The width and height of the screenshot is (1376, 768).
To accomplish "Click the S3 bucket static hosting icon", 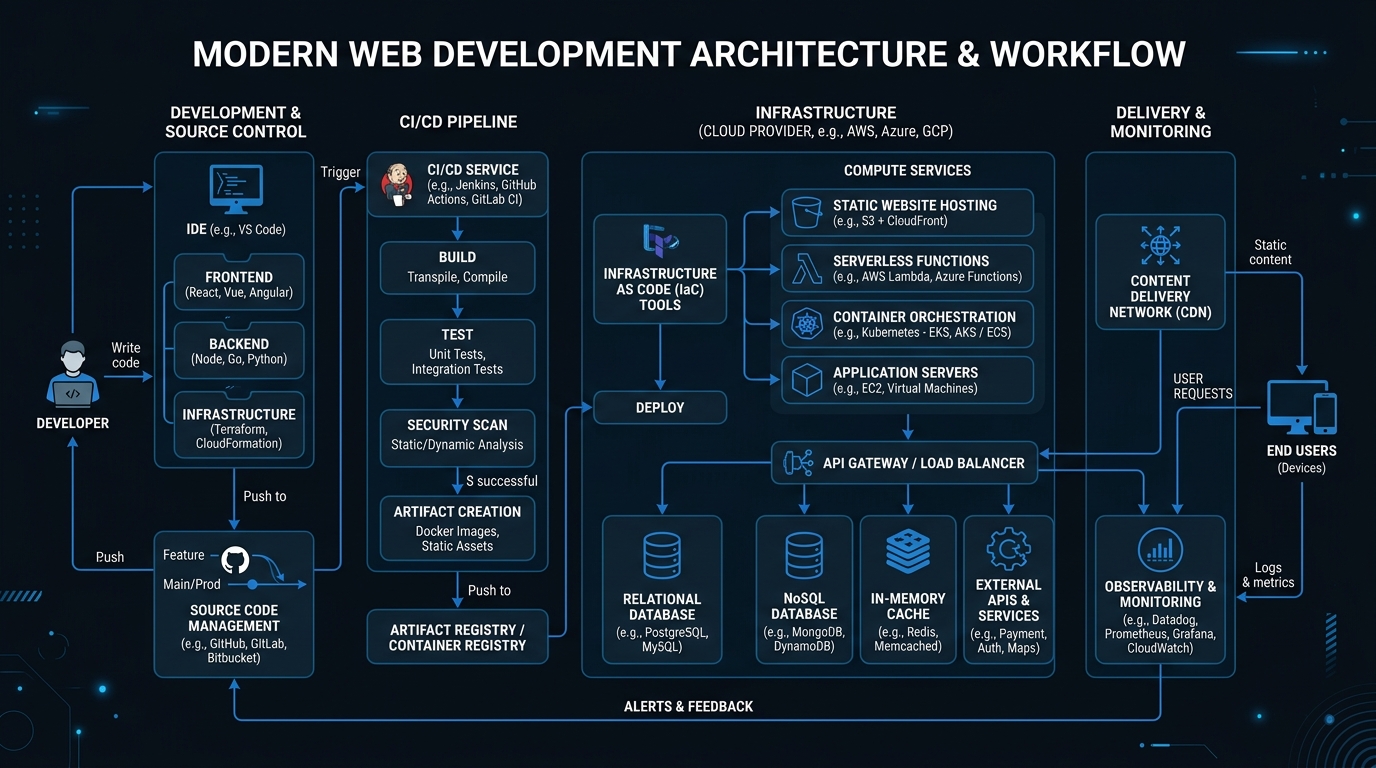I will click(806, 212).
